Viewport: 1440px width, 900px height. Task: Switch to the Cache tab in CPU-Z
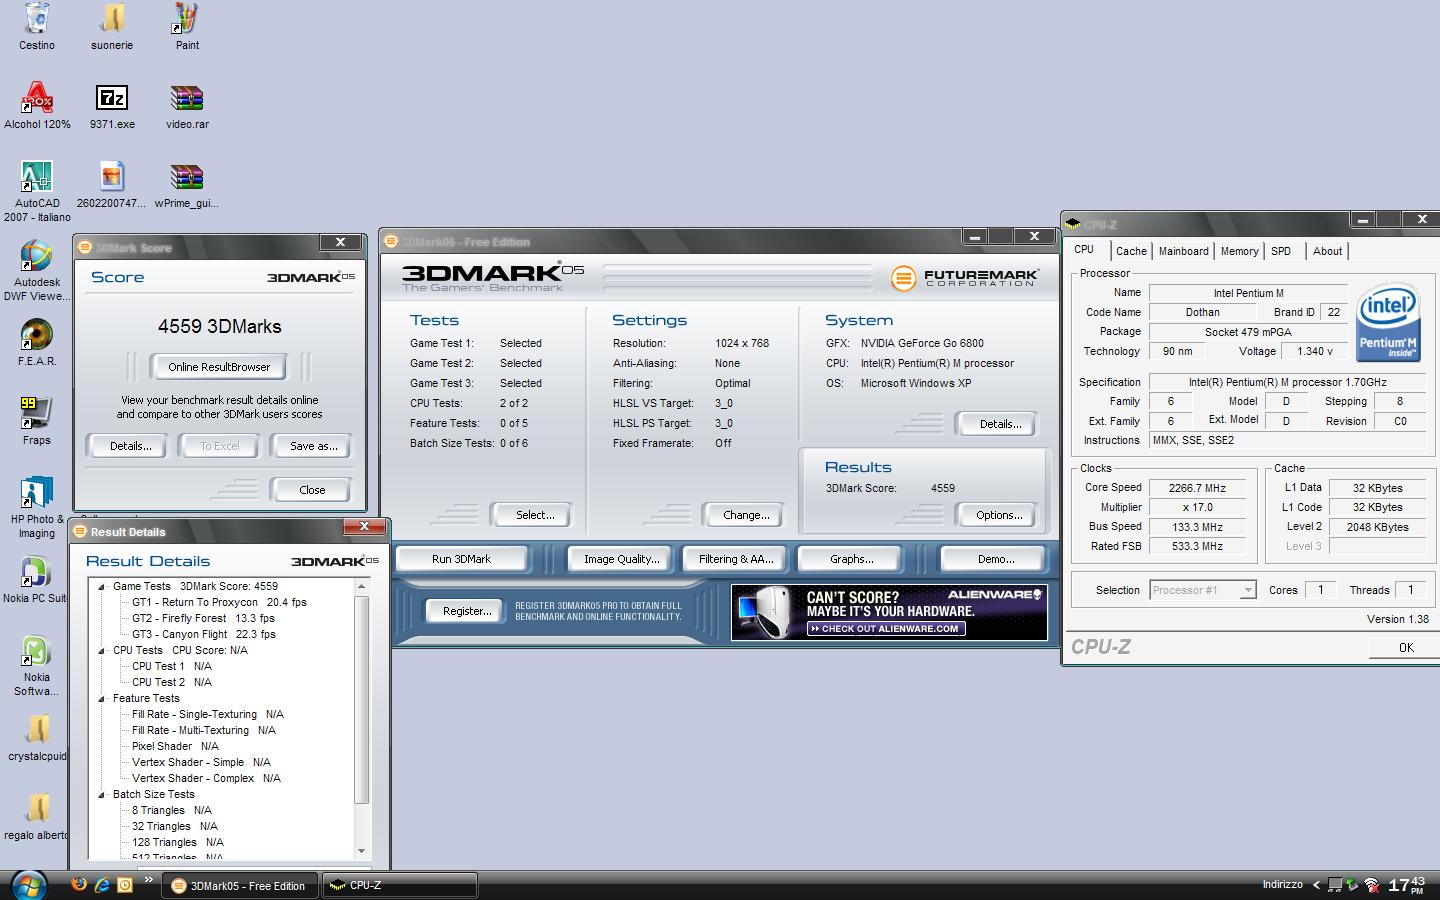(1131, 251)
